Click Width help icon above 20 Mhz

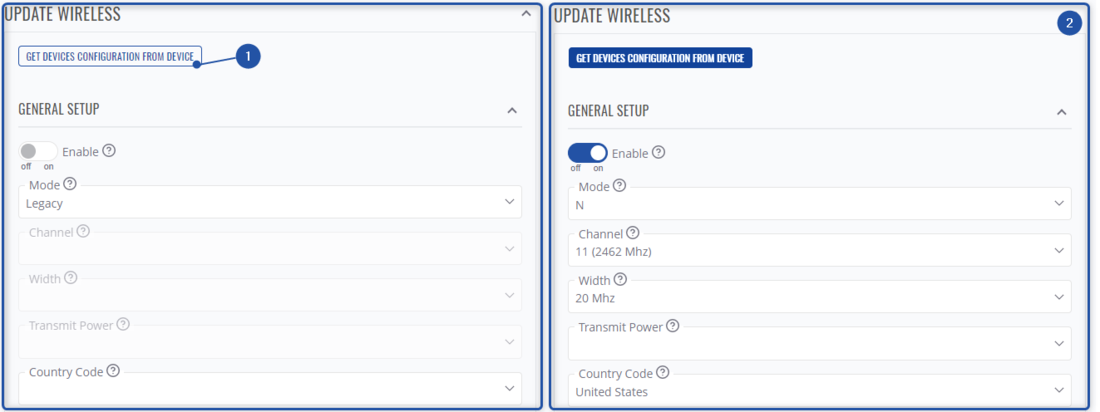(x=620, y=280)
